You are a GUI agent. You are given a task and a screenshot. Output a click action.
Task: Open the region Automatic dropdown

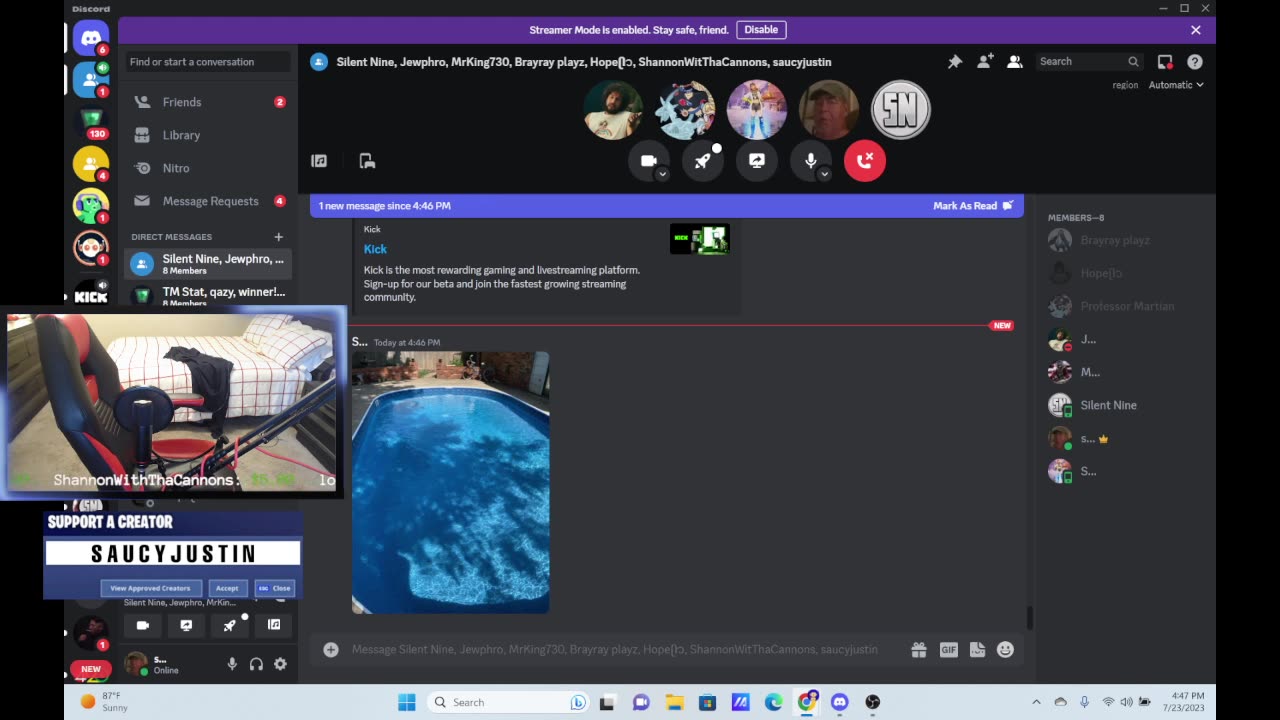coord(1176,85)
